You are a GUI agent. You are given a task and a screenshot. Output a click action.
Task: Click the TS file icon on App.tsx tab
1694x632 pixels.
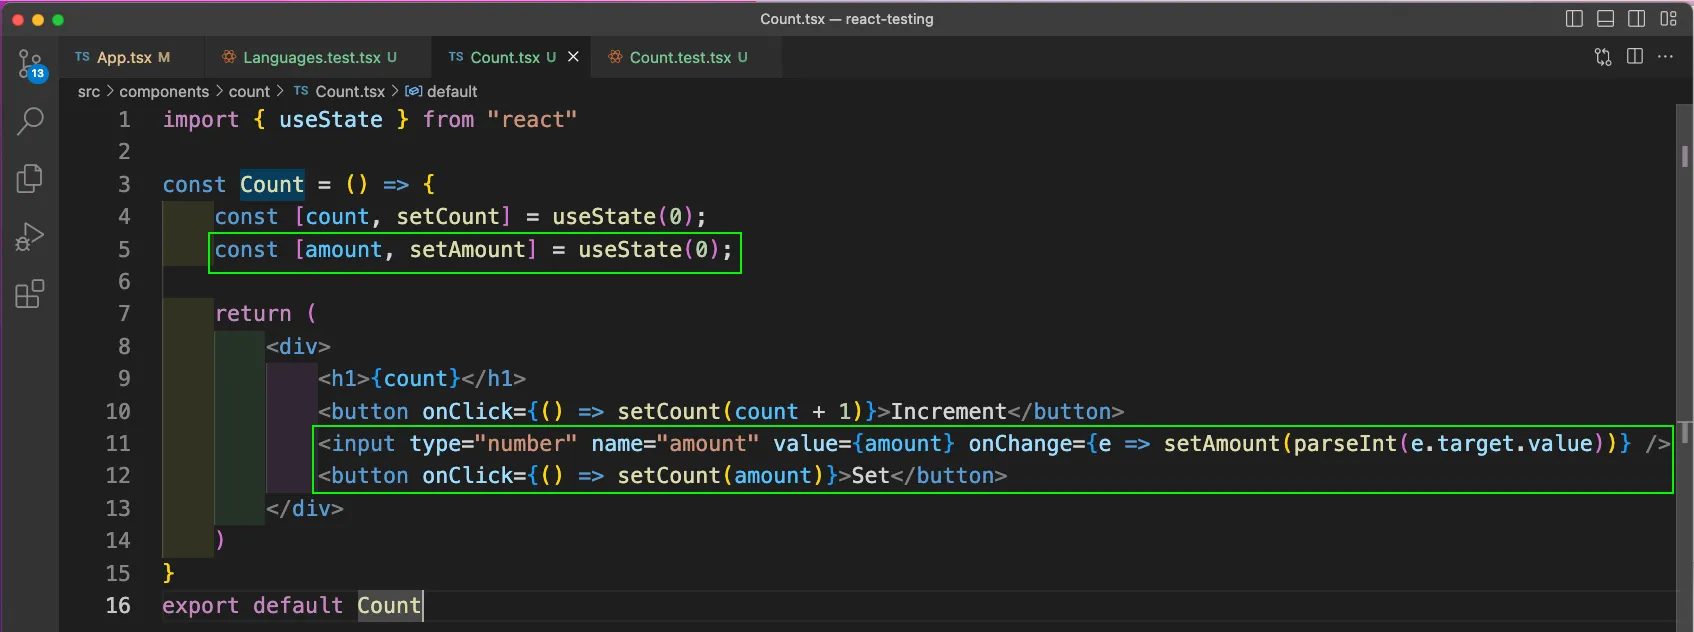[82, 57]
